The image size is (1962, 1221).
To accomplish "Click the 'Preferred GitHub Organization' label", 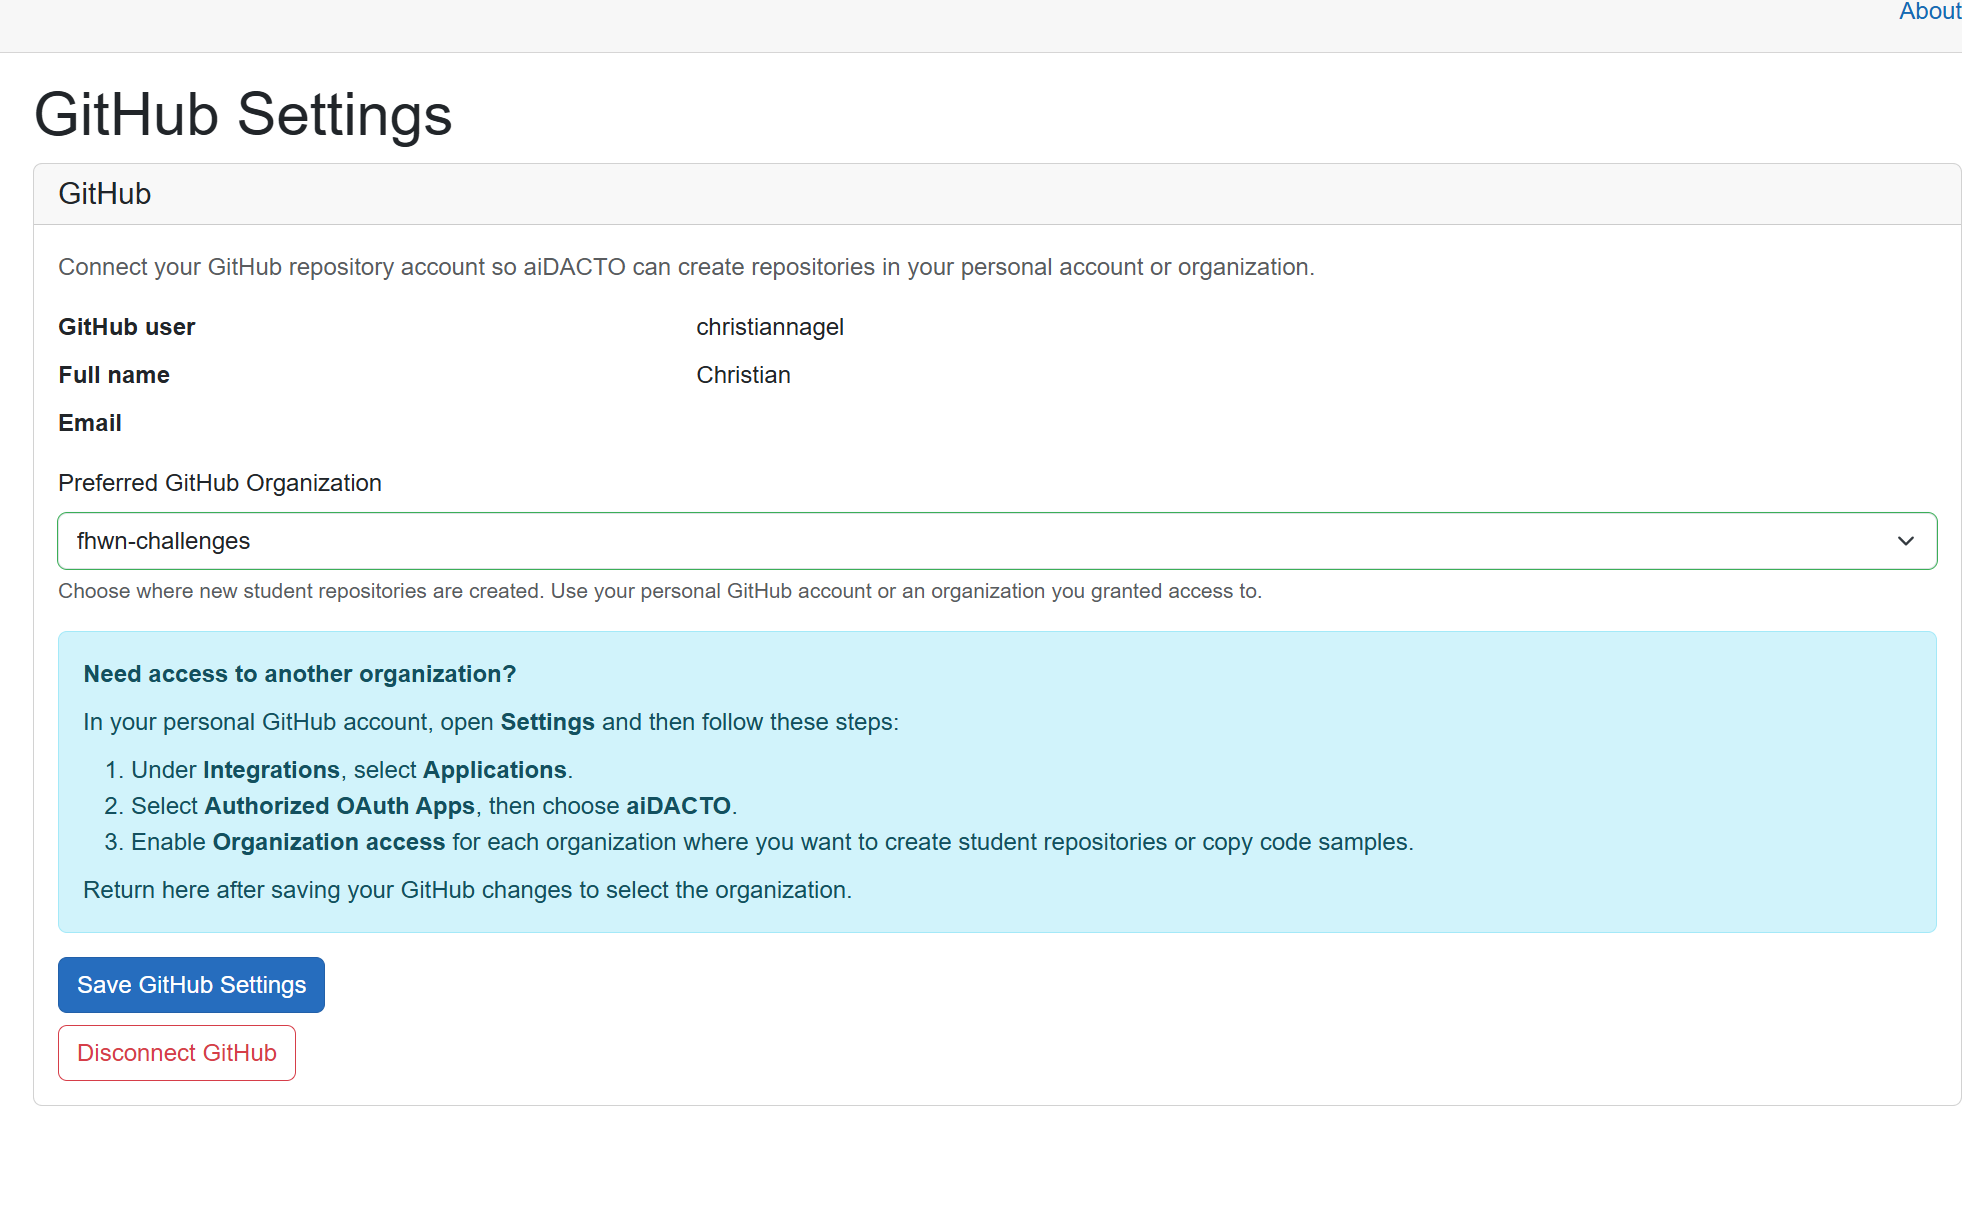I will pyautogui.click(x=220, y=483).
